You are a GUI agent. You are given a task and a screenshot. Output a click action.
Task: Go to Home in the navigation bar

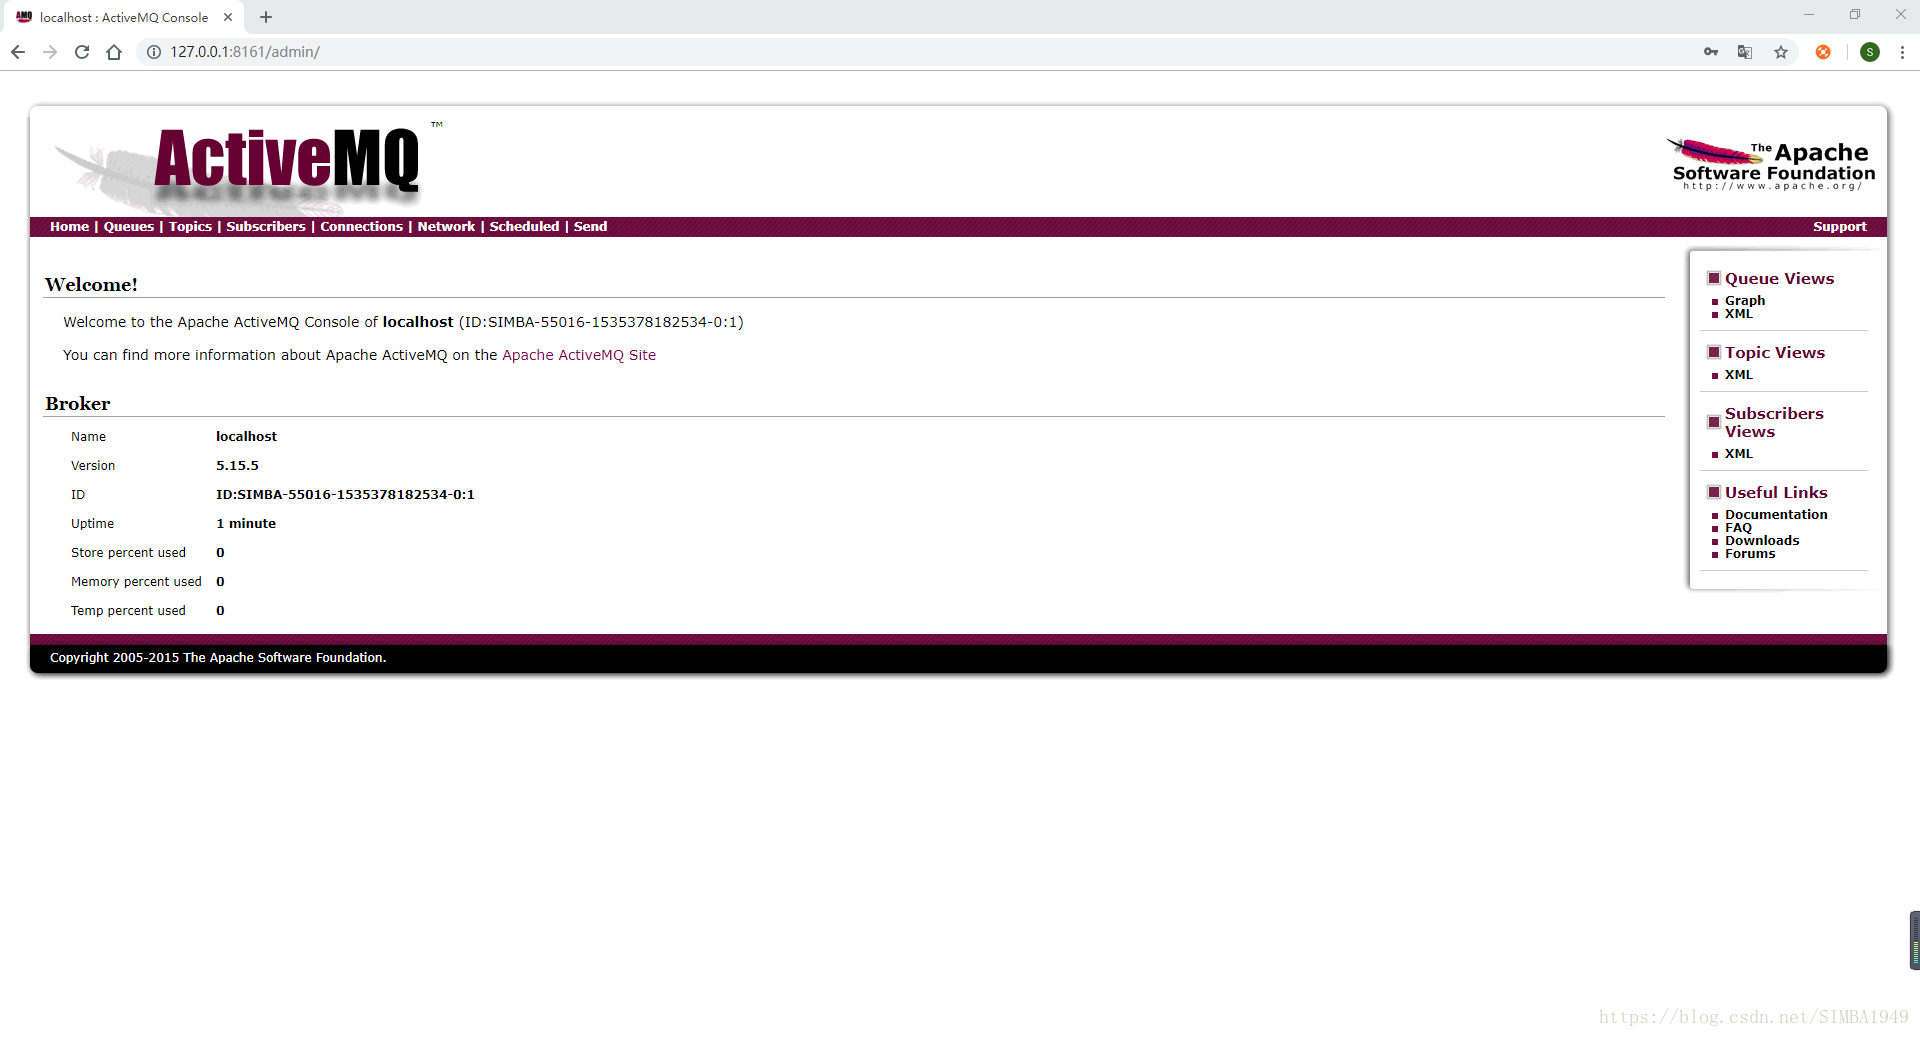(x=69, y=227)
